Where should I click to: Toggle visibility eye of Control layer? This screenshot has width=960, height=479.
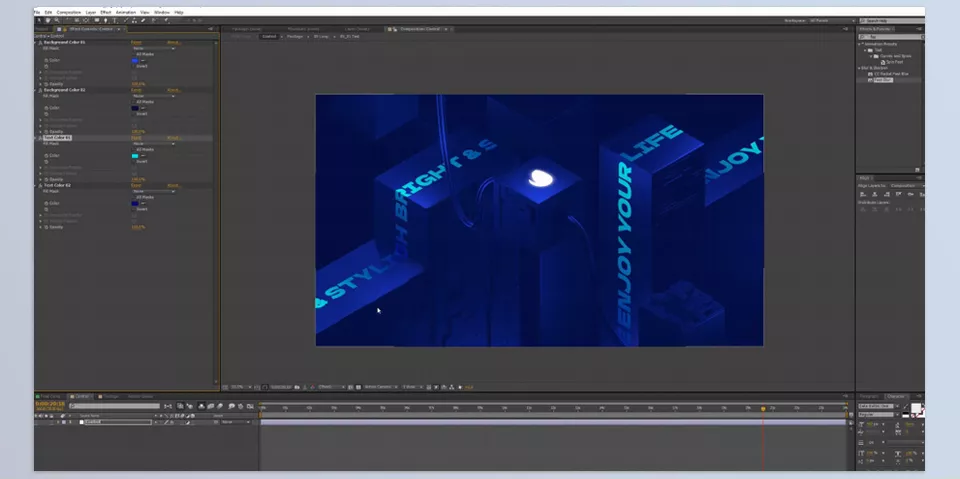pyautogui.click(x=37, y=422)
